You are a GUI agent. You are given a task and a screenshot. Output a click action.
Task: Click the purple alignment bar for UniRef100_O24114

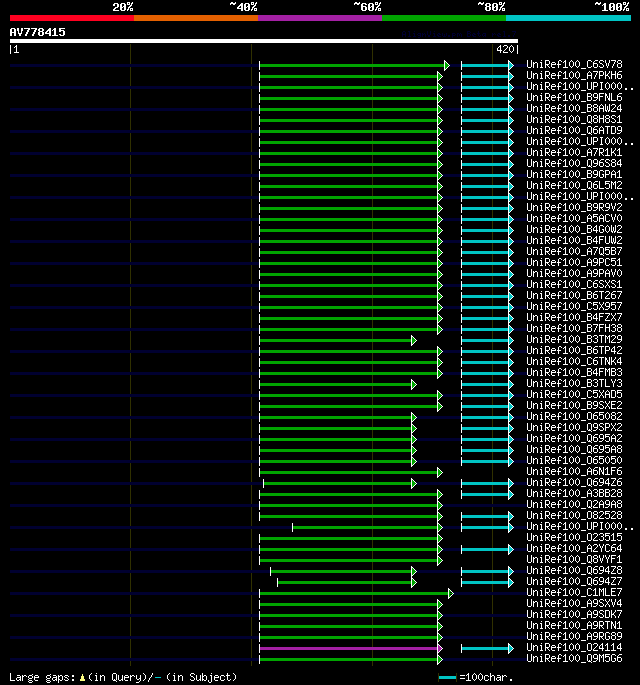click(351, 648)
